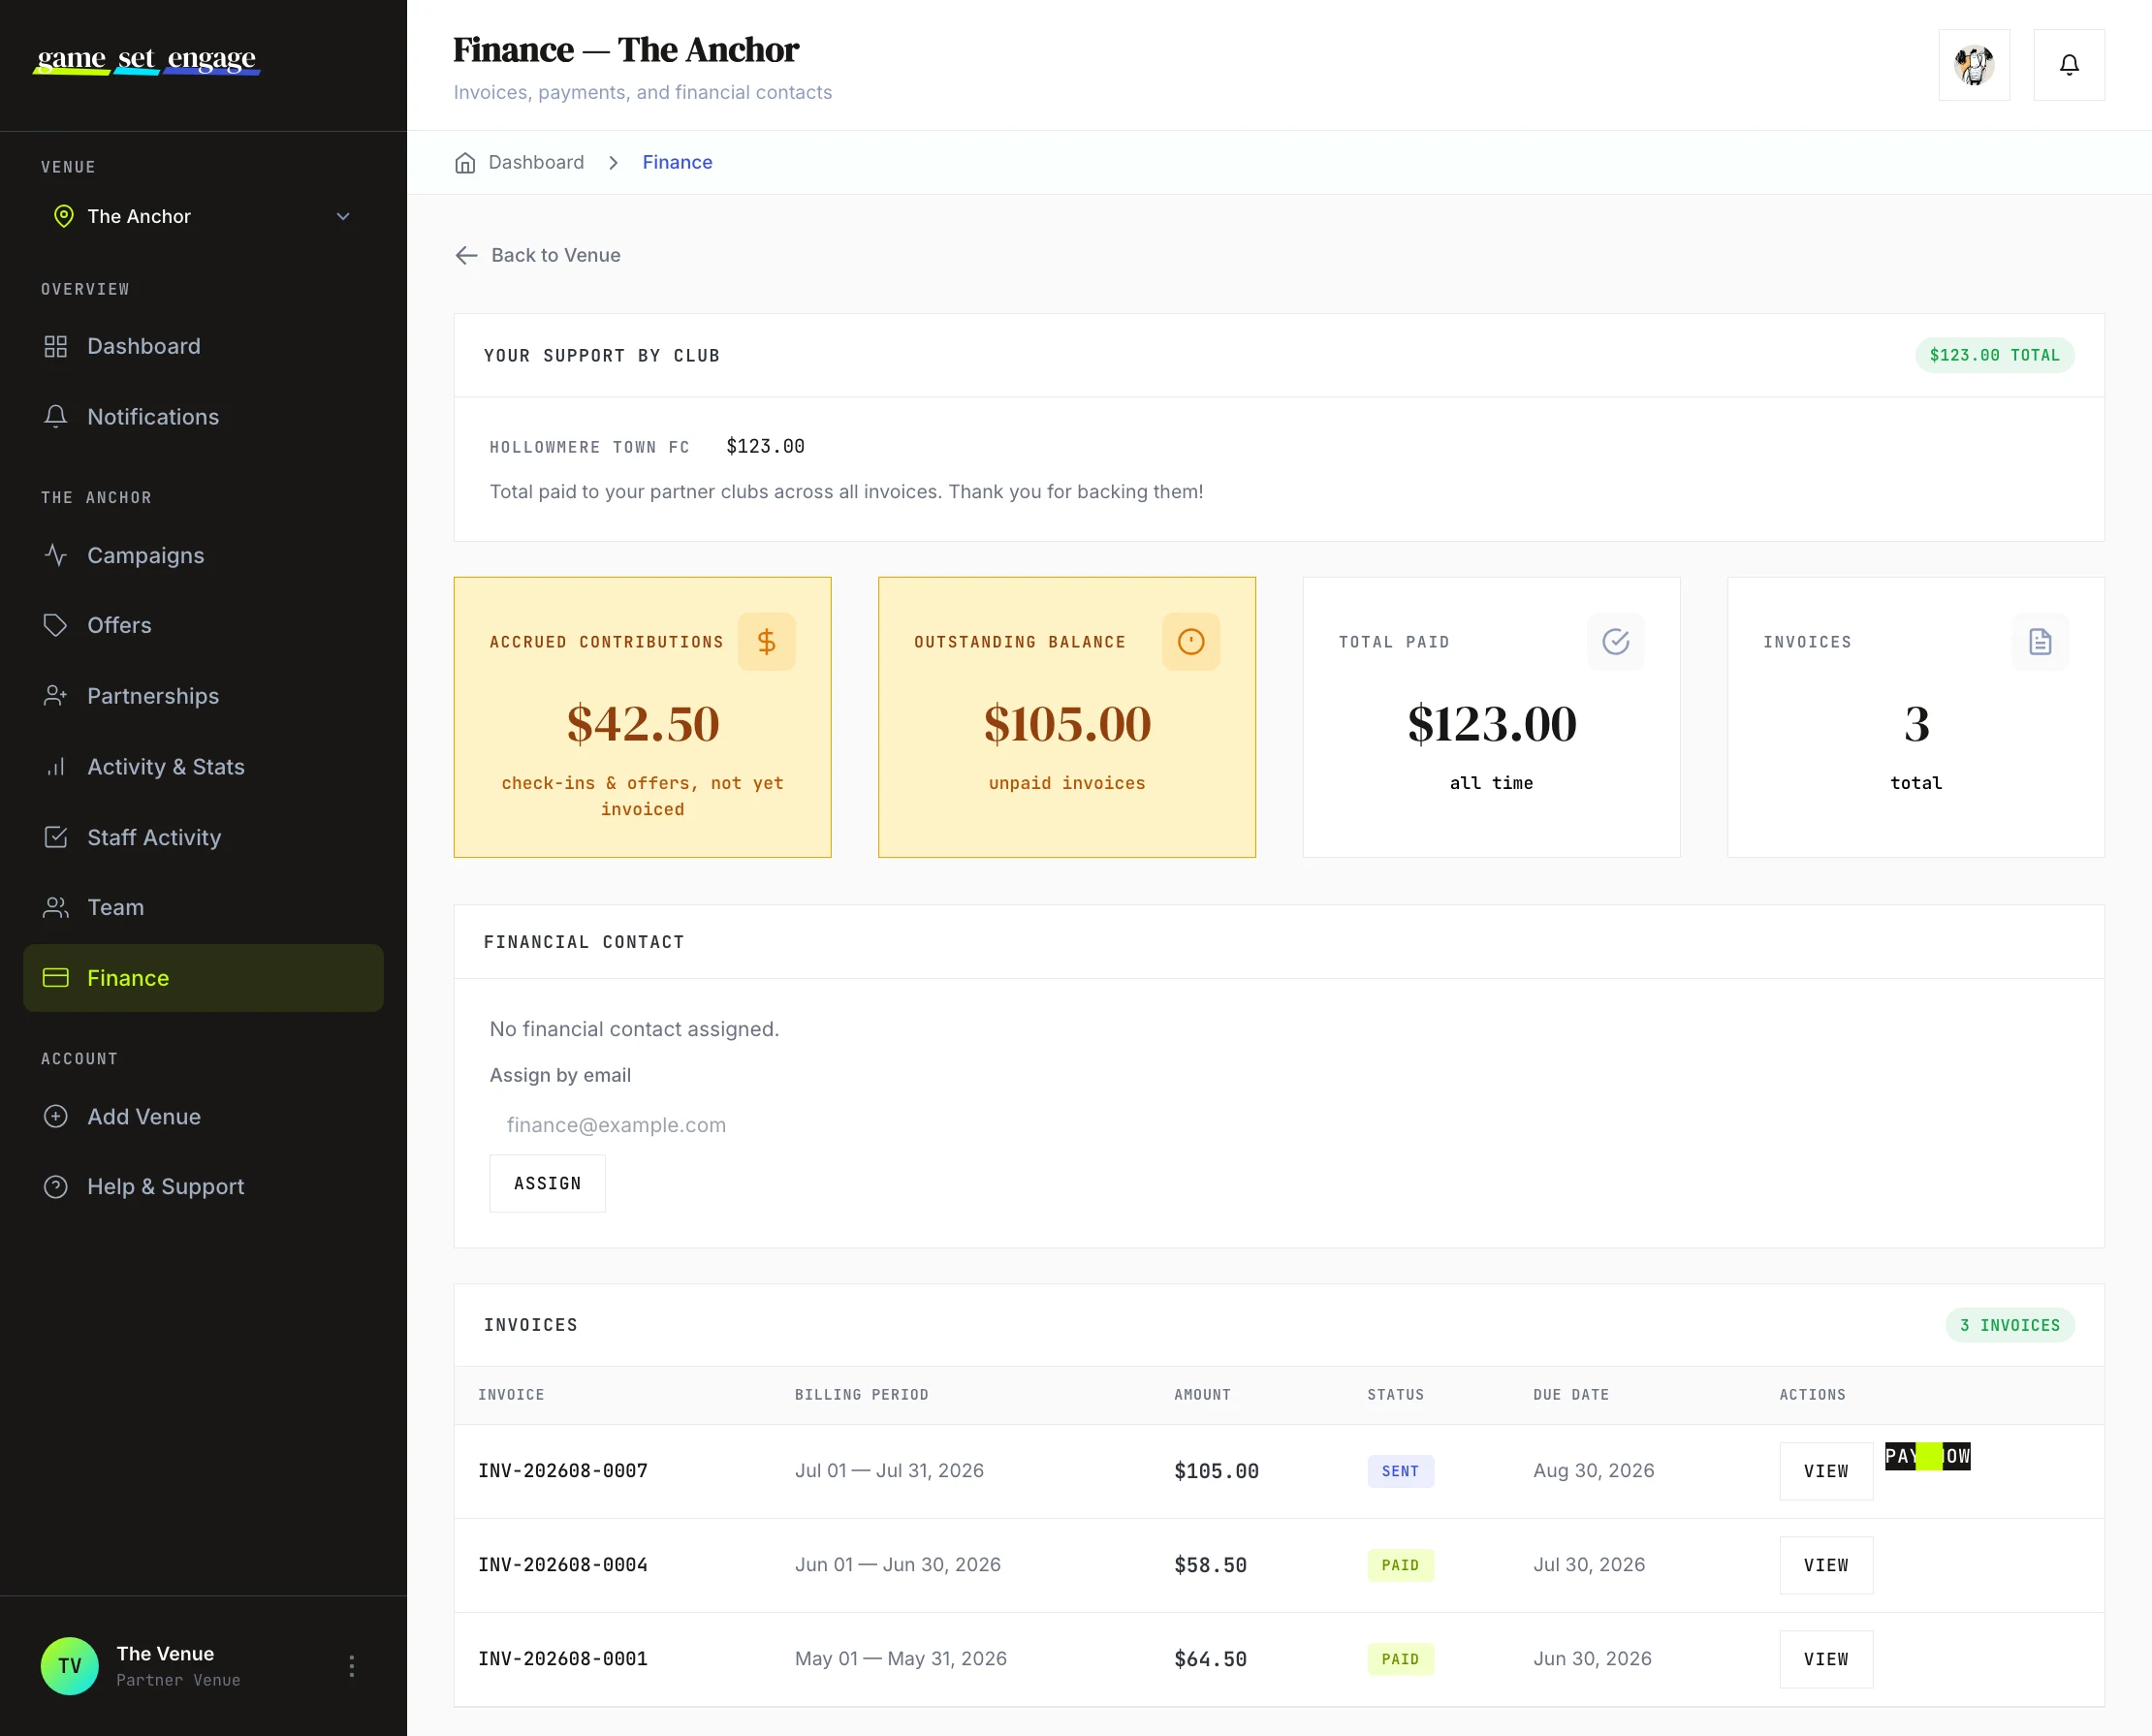Click due date Aug 30, 2026
2152x1736 pixels.
(x=1594, y=1470)
